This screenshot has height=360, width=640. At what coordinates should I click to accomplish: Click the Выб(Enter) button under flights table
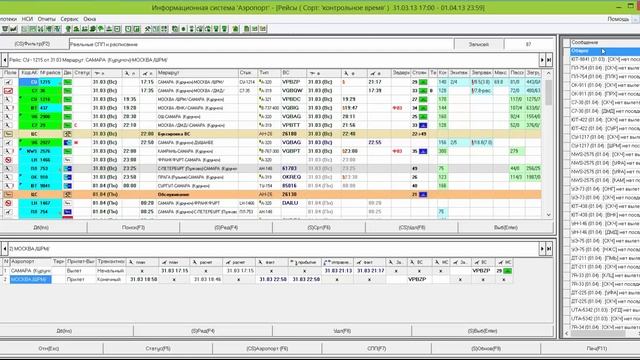pyautogui.click(x=505, y=227)
